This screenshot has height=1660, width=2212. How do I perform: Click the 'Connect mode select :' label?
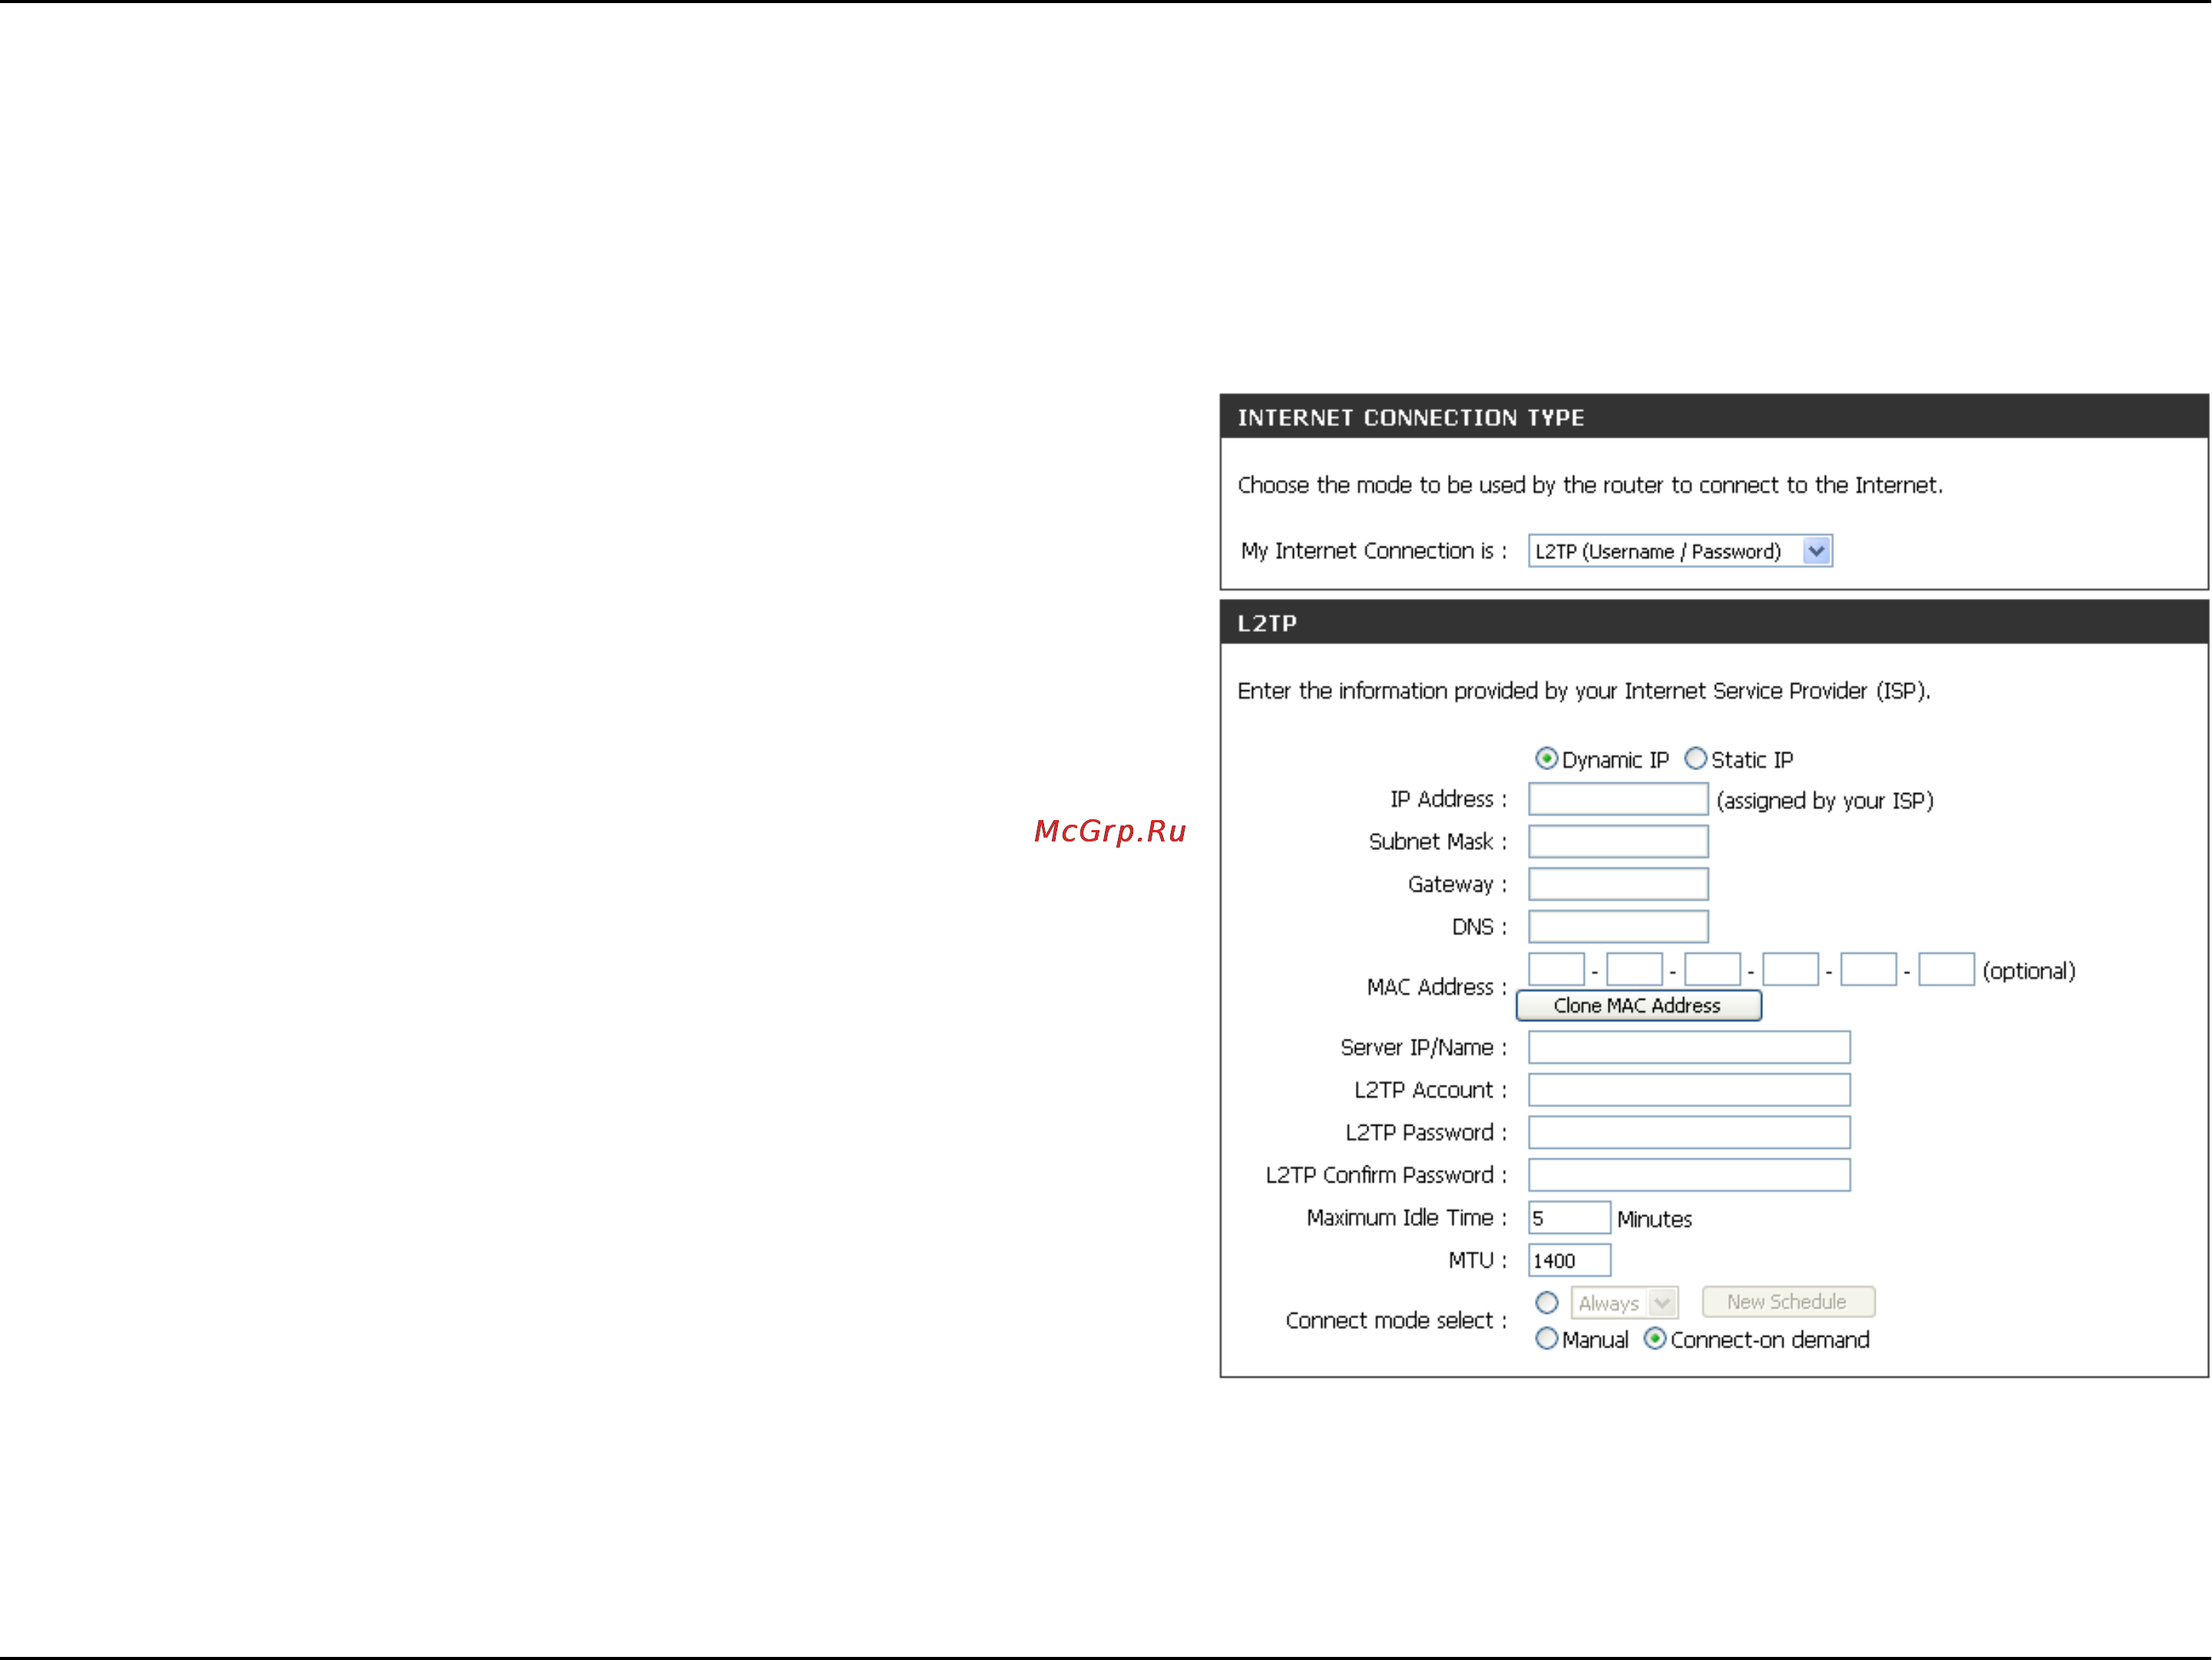pos(1396,1321)
